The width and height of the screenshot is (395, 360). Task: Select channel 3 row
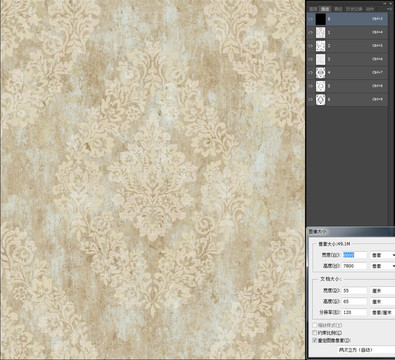pos(347,59)
